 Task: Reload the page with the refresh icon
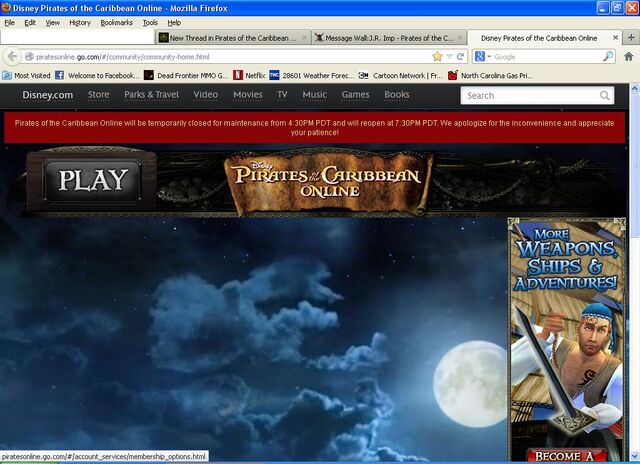point(460,57)
